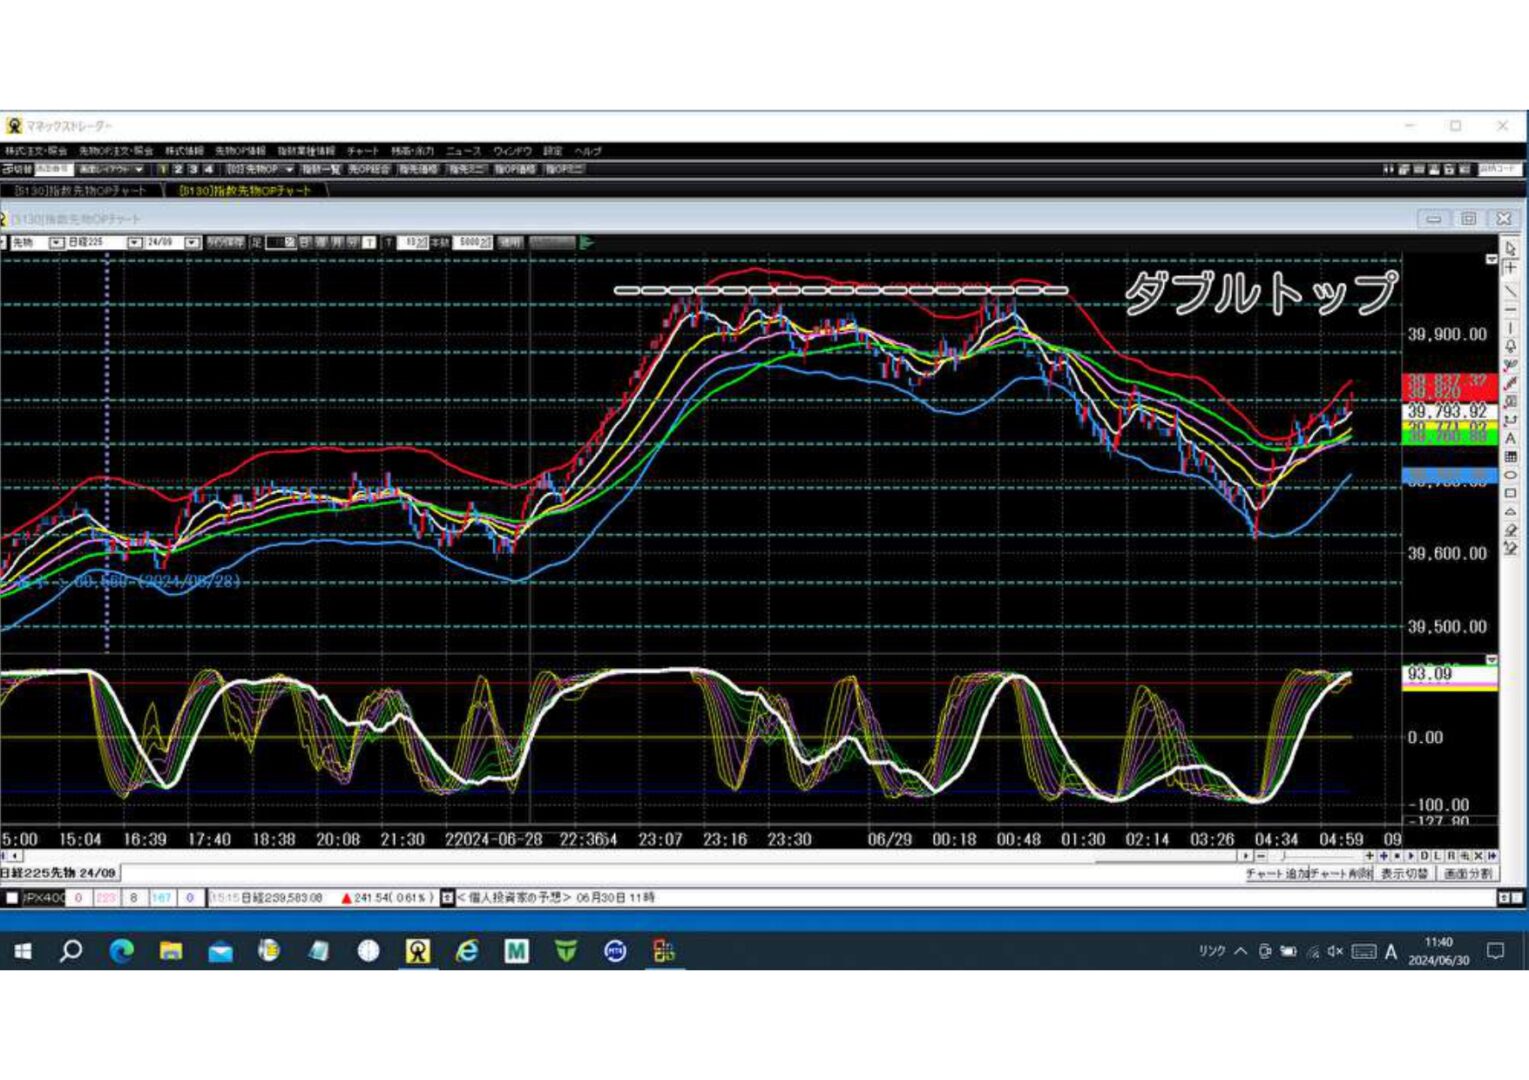Pick the diagonal trend line drawing tool
The height and width of the screenshot is (1080, 1529).
1510,289
